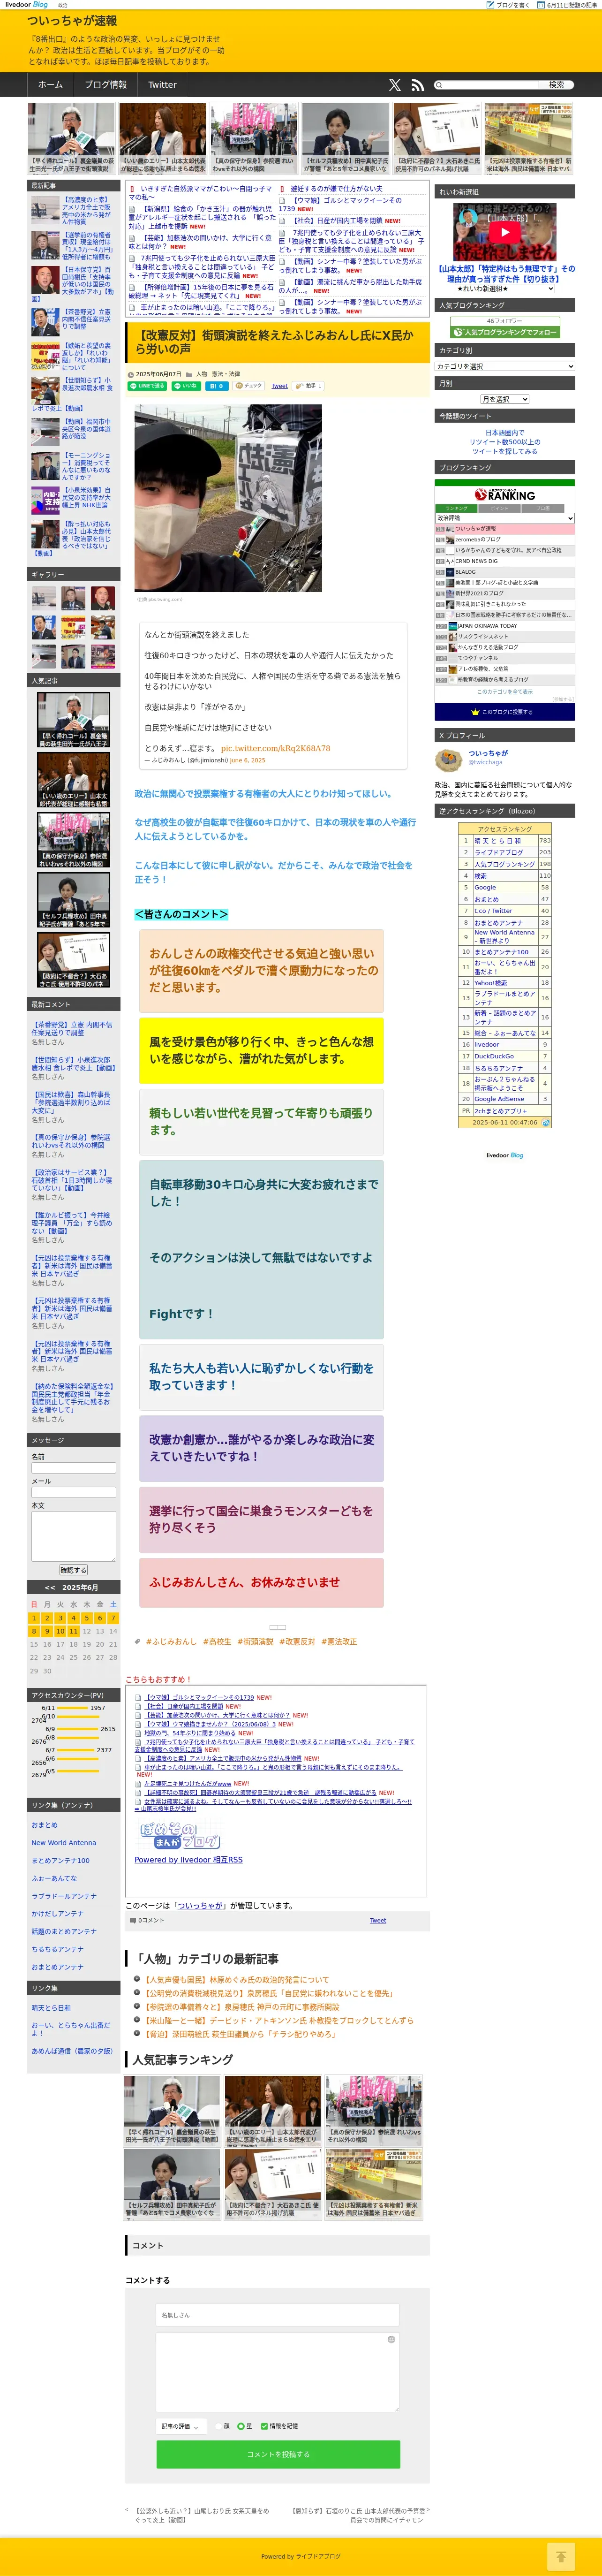602x2576 pixels.
Task: Click the 拍手 clap button
Action: pyautogui.click(x=309, y=385)
